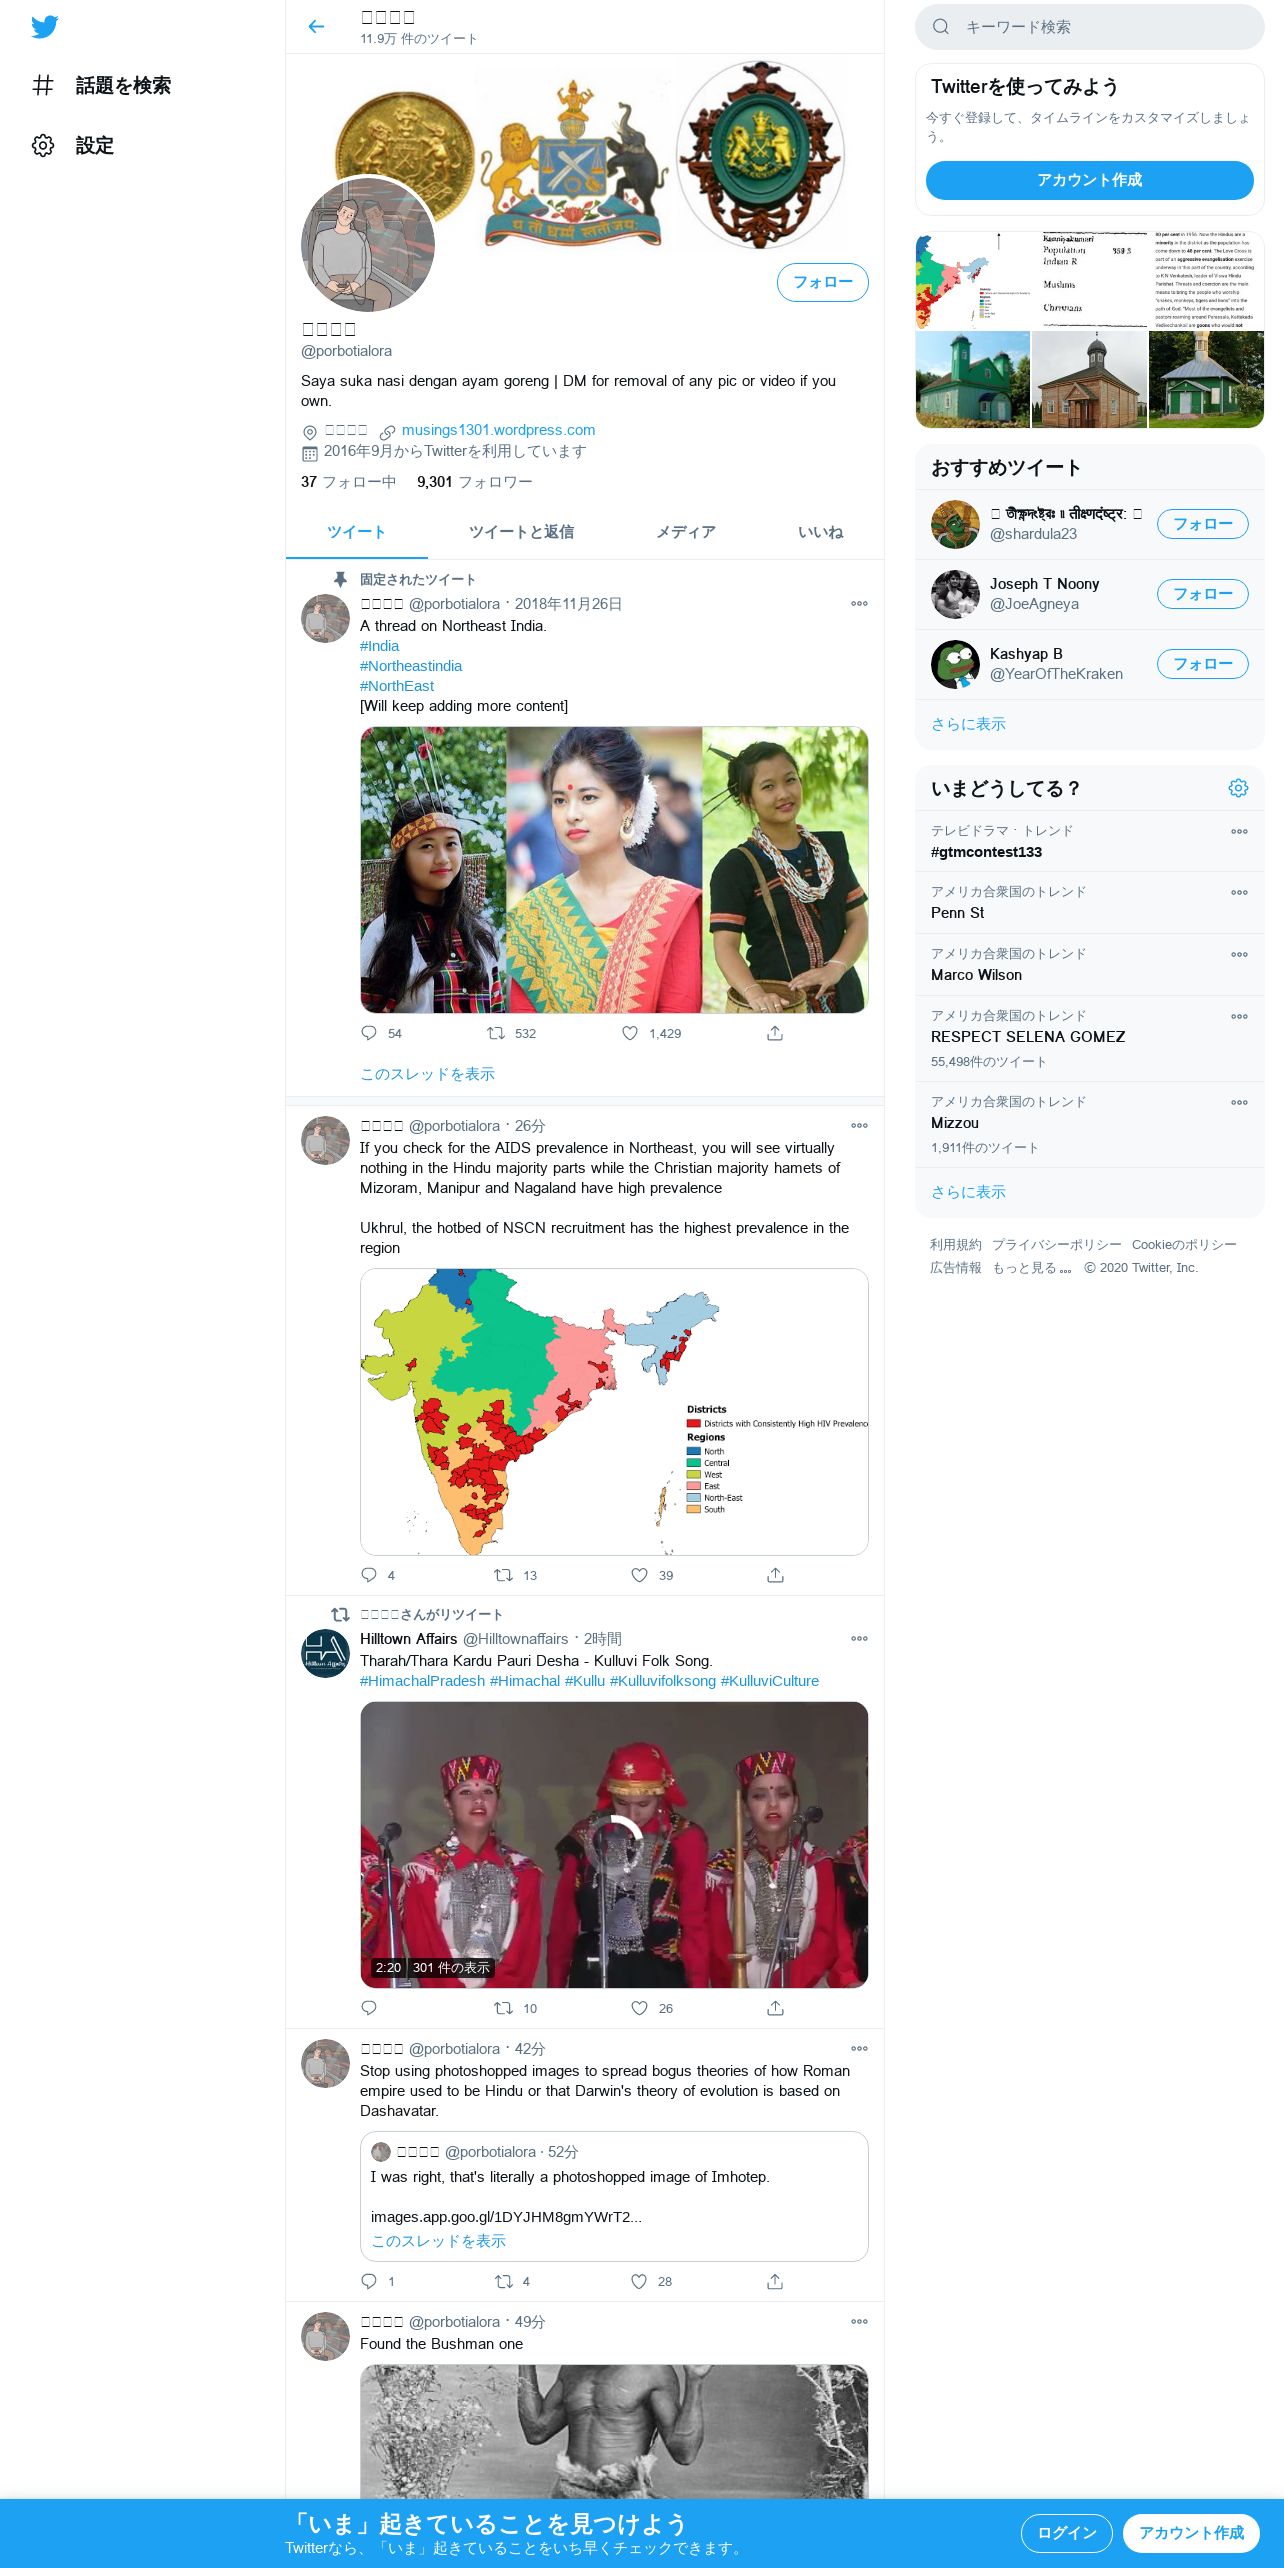Follow the @porbotialora profile
1284x2568 pixels.
coord(823,282)
